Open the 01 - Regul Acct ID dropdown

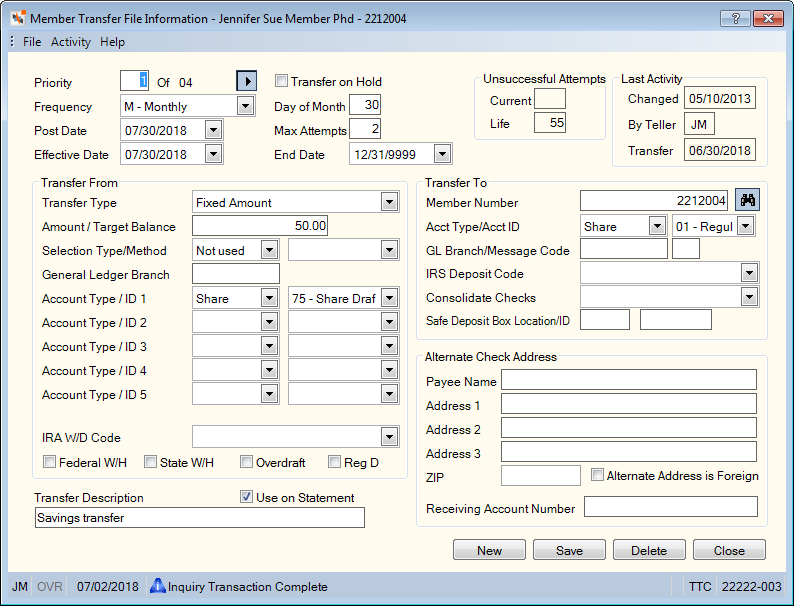[745, 226]
